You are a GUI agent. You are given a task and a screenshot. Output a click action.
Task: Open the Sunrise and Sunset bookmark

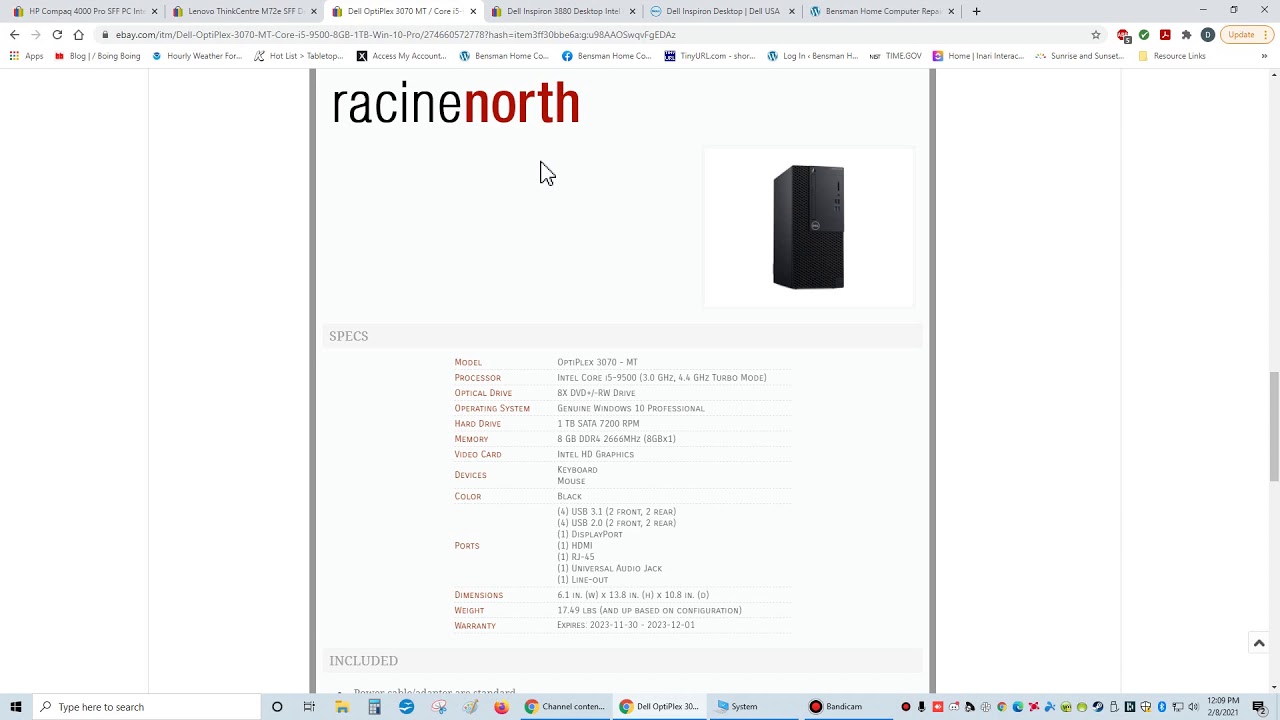[x=1080, y=56]
